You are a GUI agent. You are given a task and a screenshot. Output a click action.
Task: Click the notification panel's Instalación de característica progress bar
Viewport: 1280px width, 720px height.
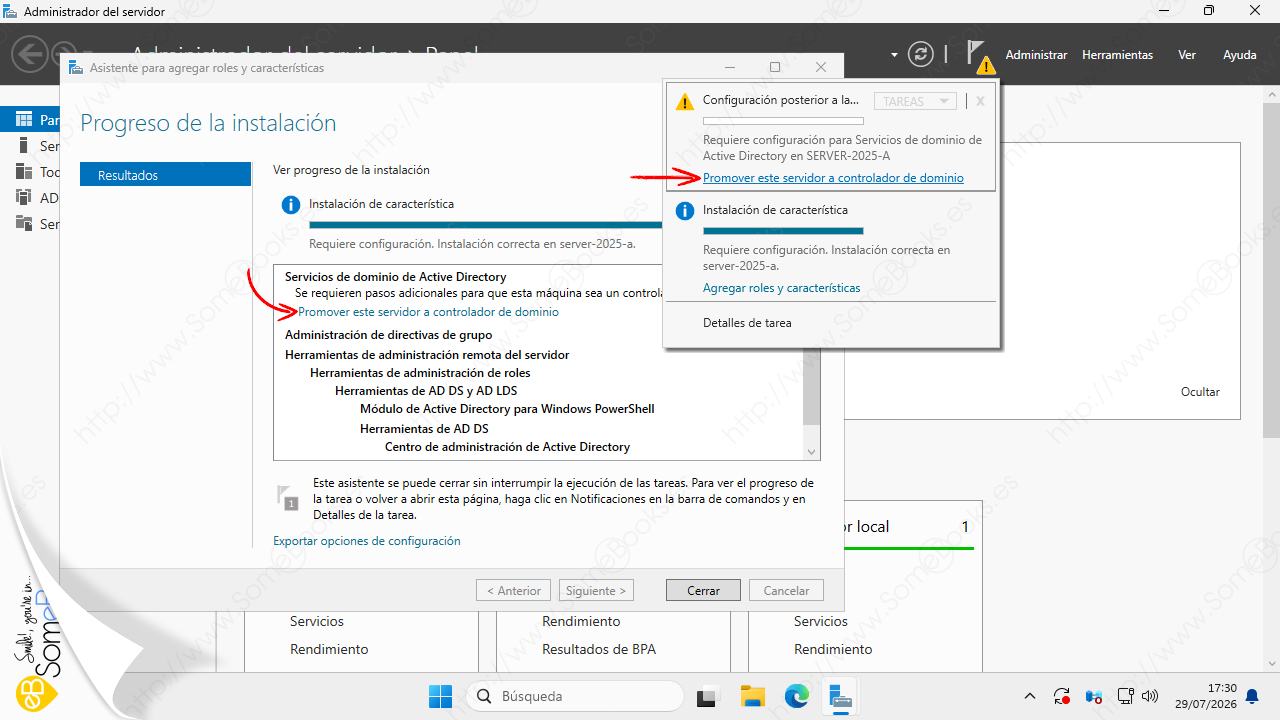tap(783, 231)
